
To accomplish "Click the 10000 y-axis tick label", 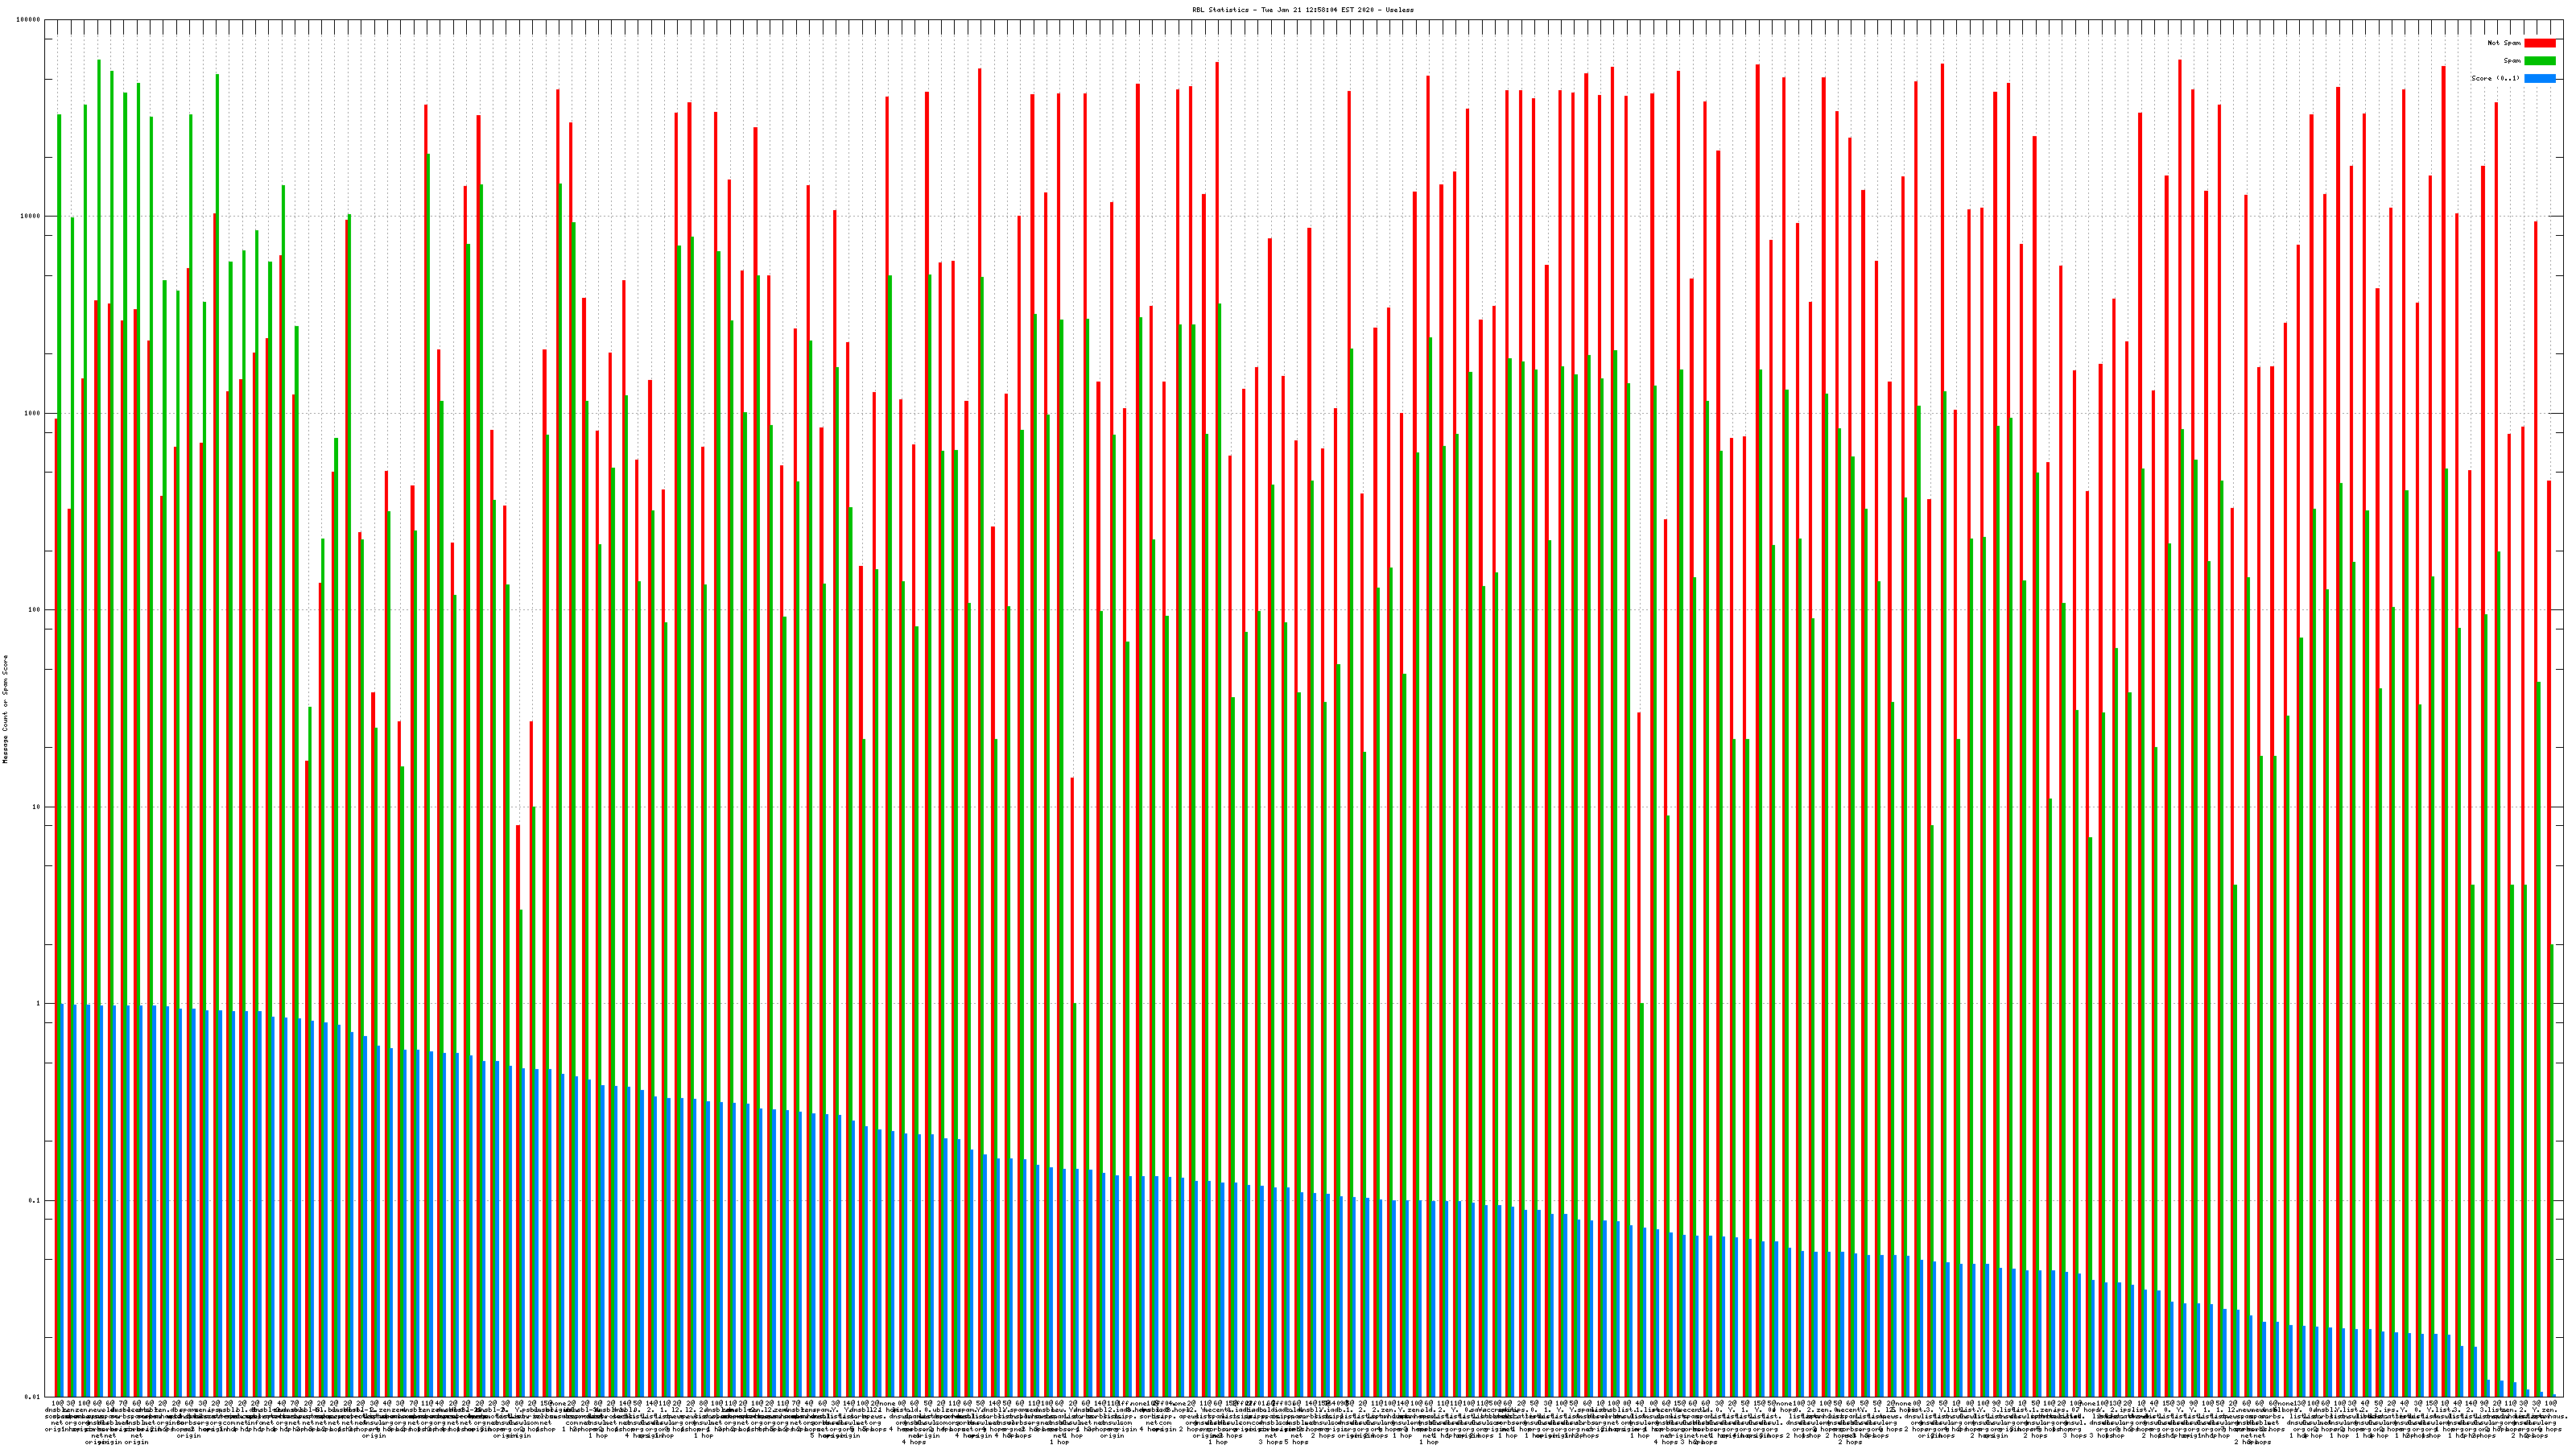I will click(x=31, y=217).
